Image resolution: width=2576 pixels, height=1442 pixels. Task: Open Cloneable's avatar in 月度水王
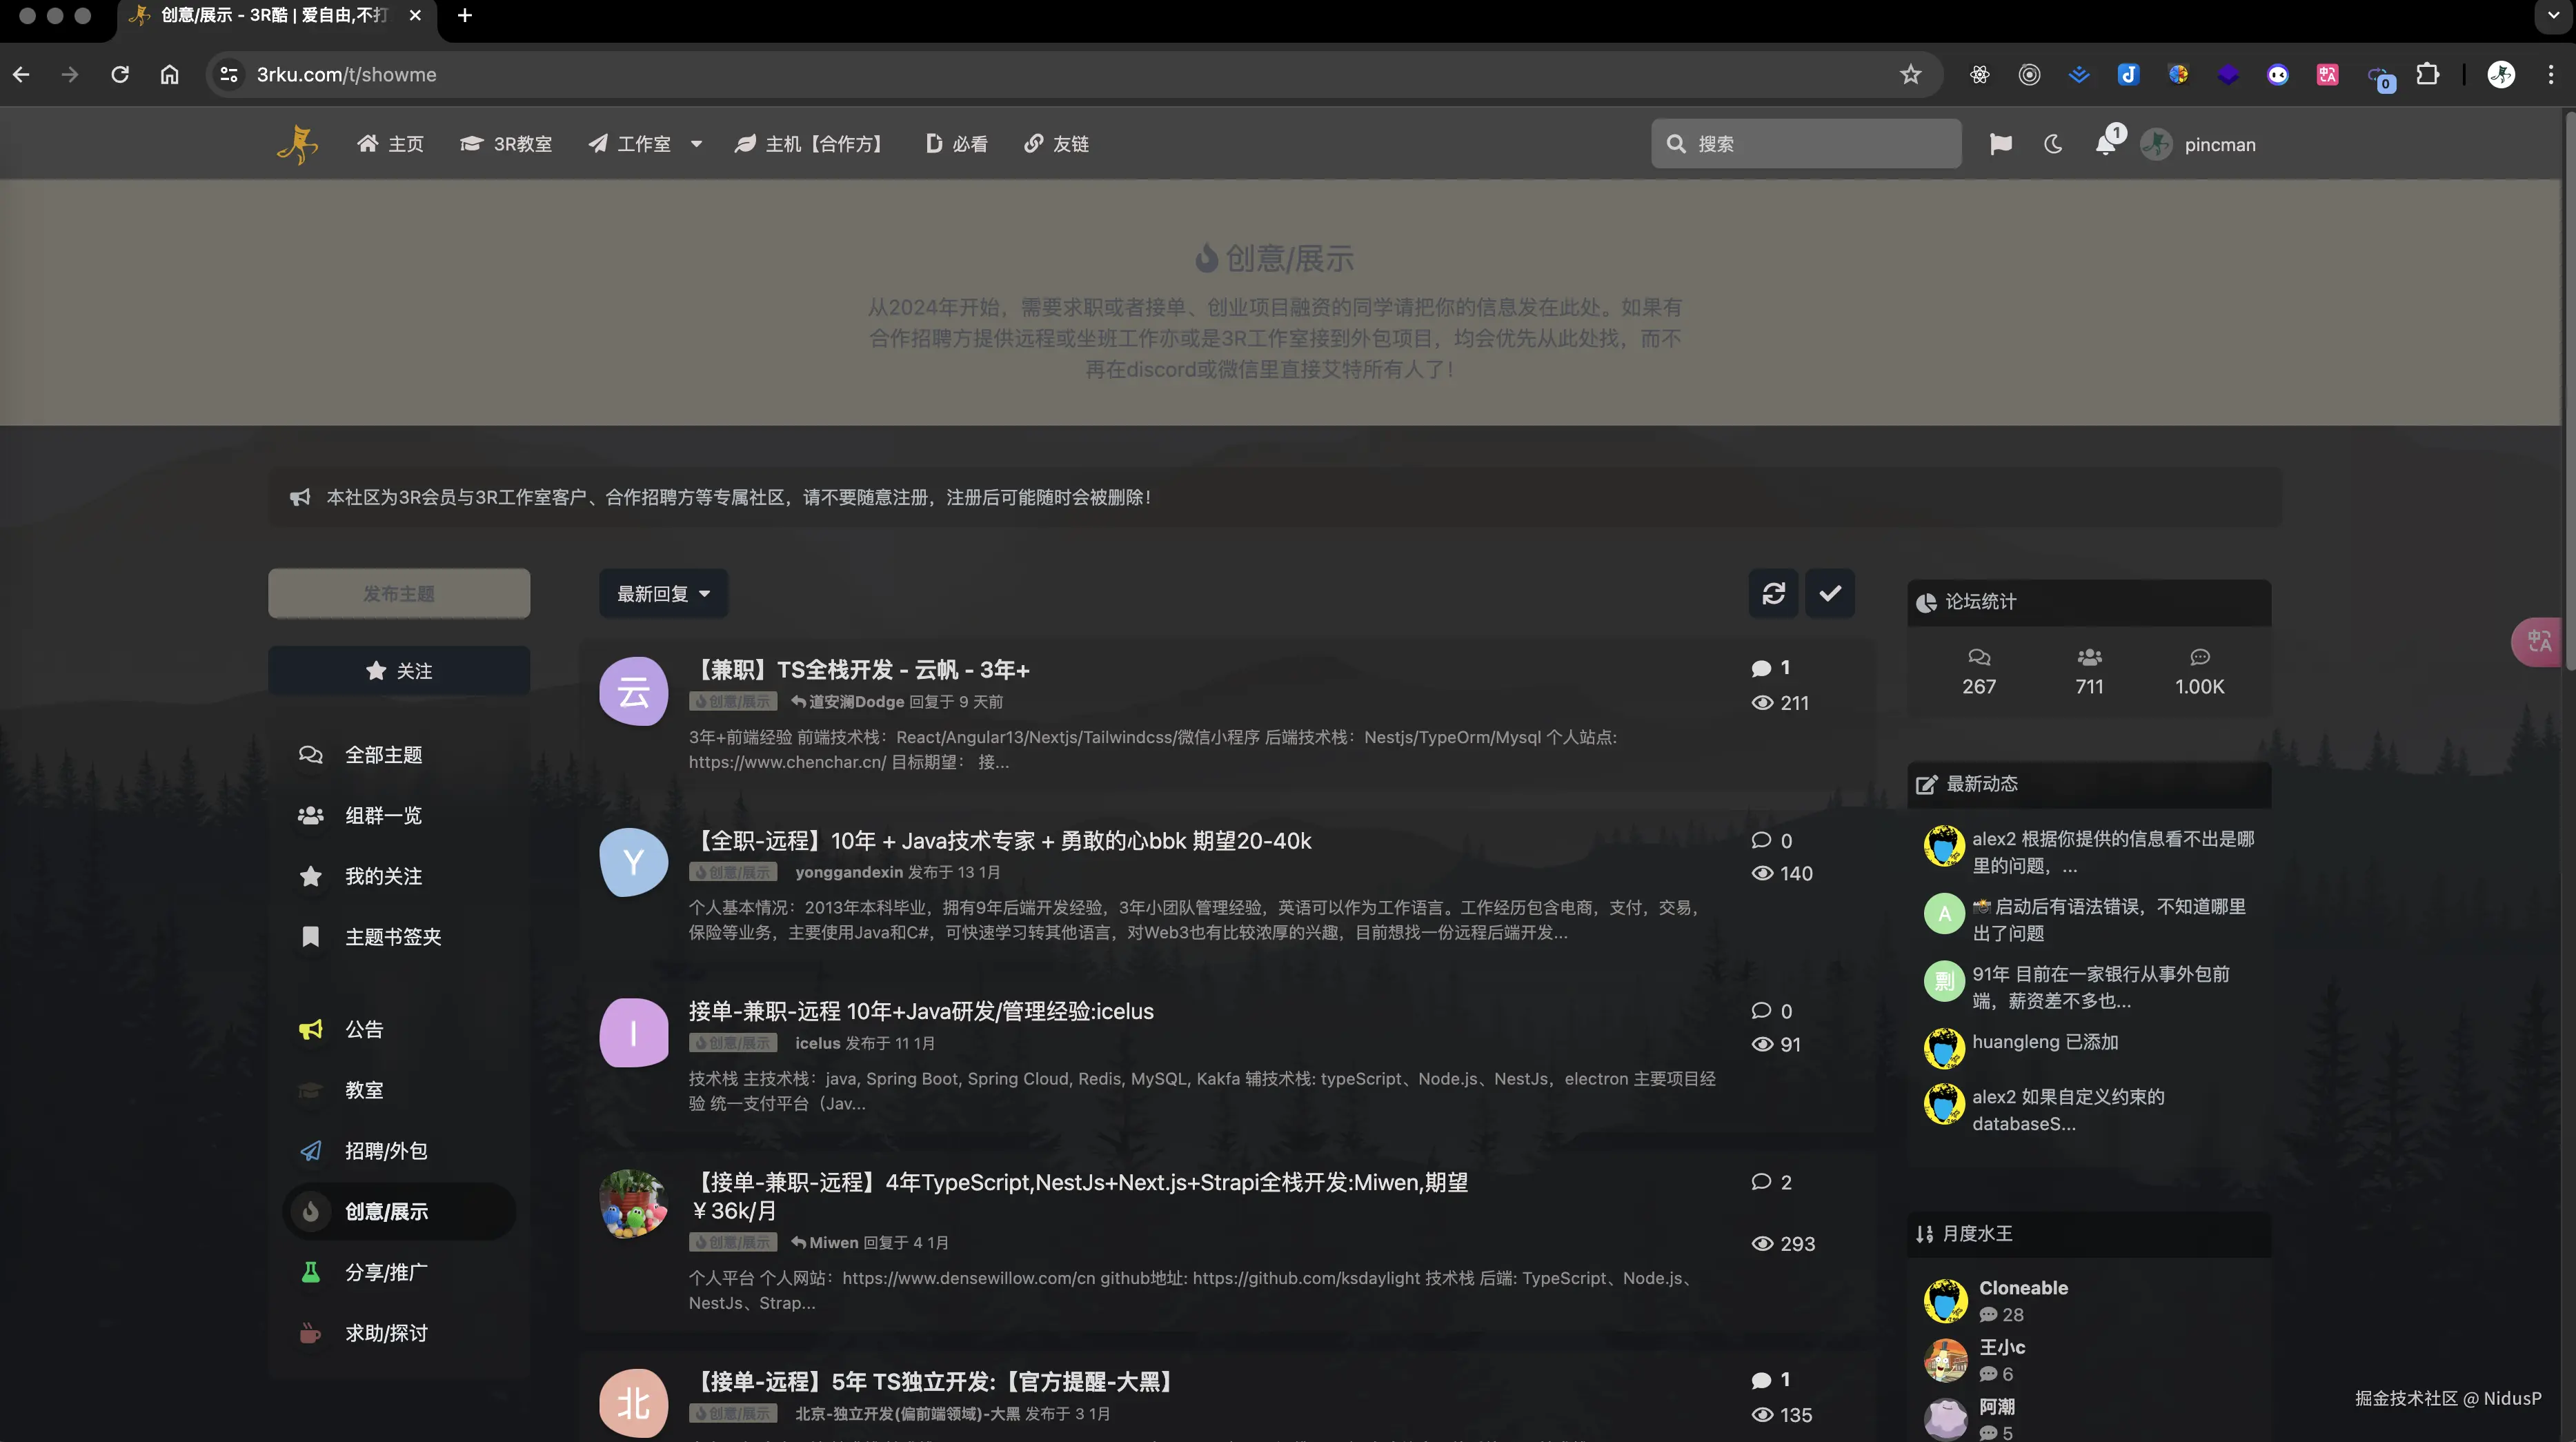tap(1945, 1300)
